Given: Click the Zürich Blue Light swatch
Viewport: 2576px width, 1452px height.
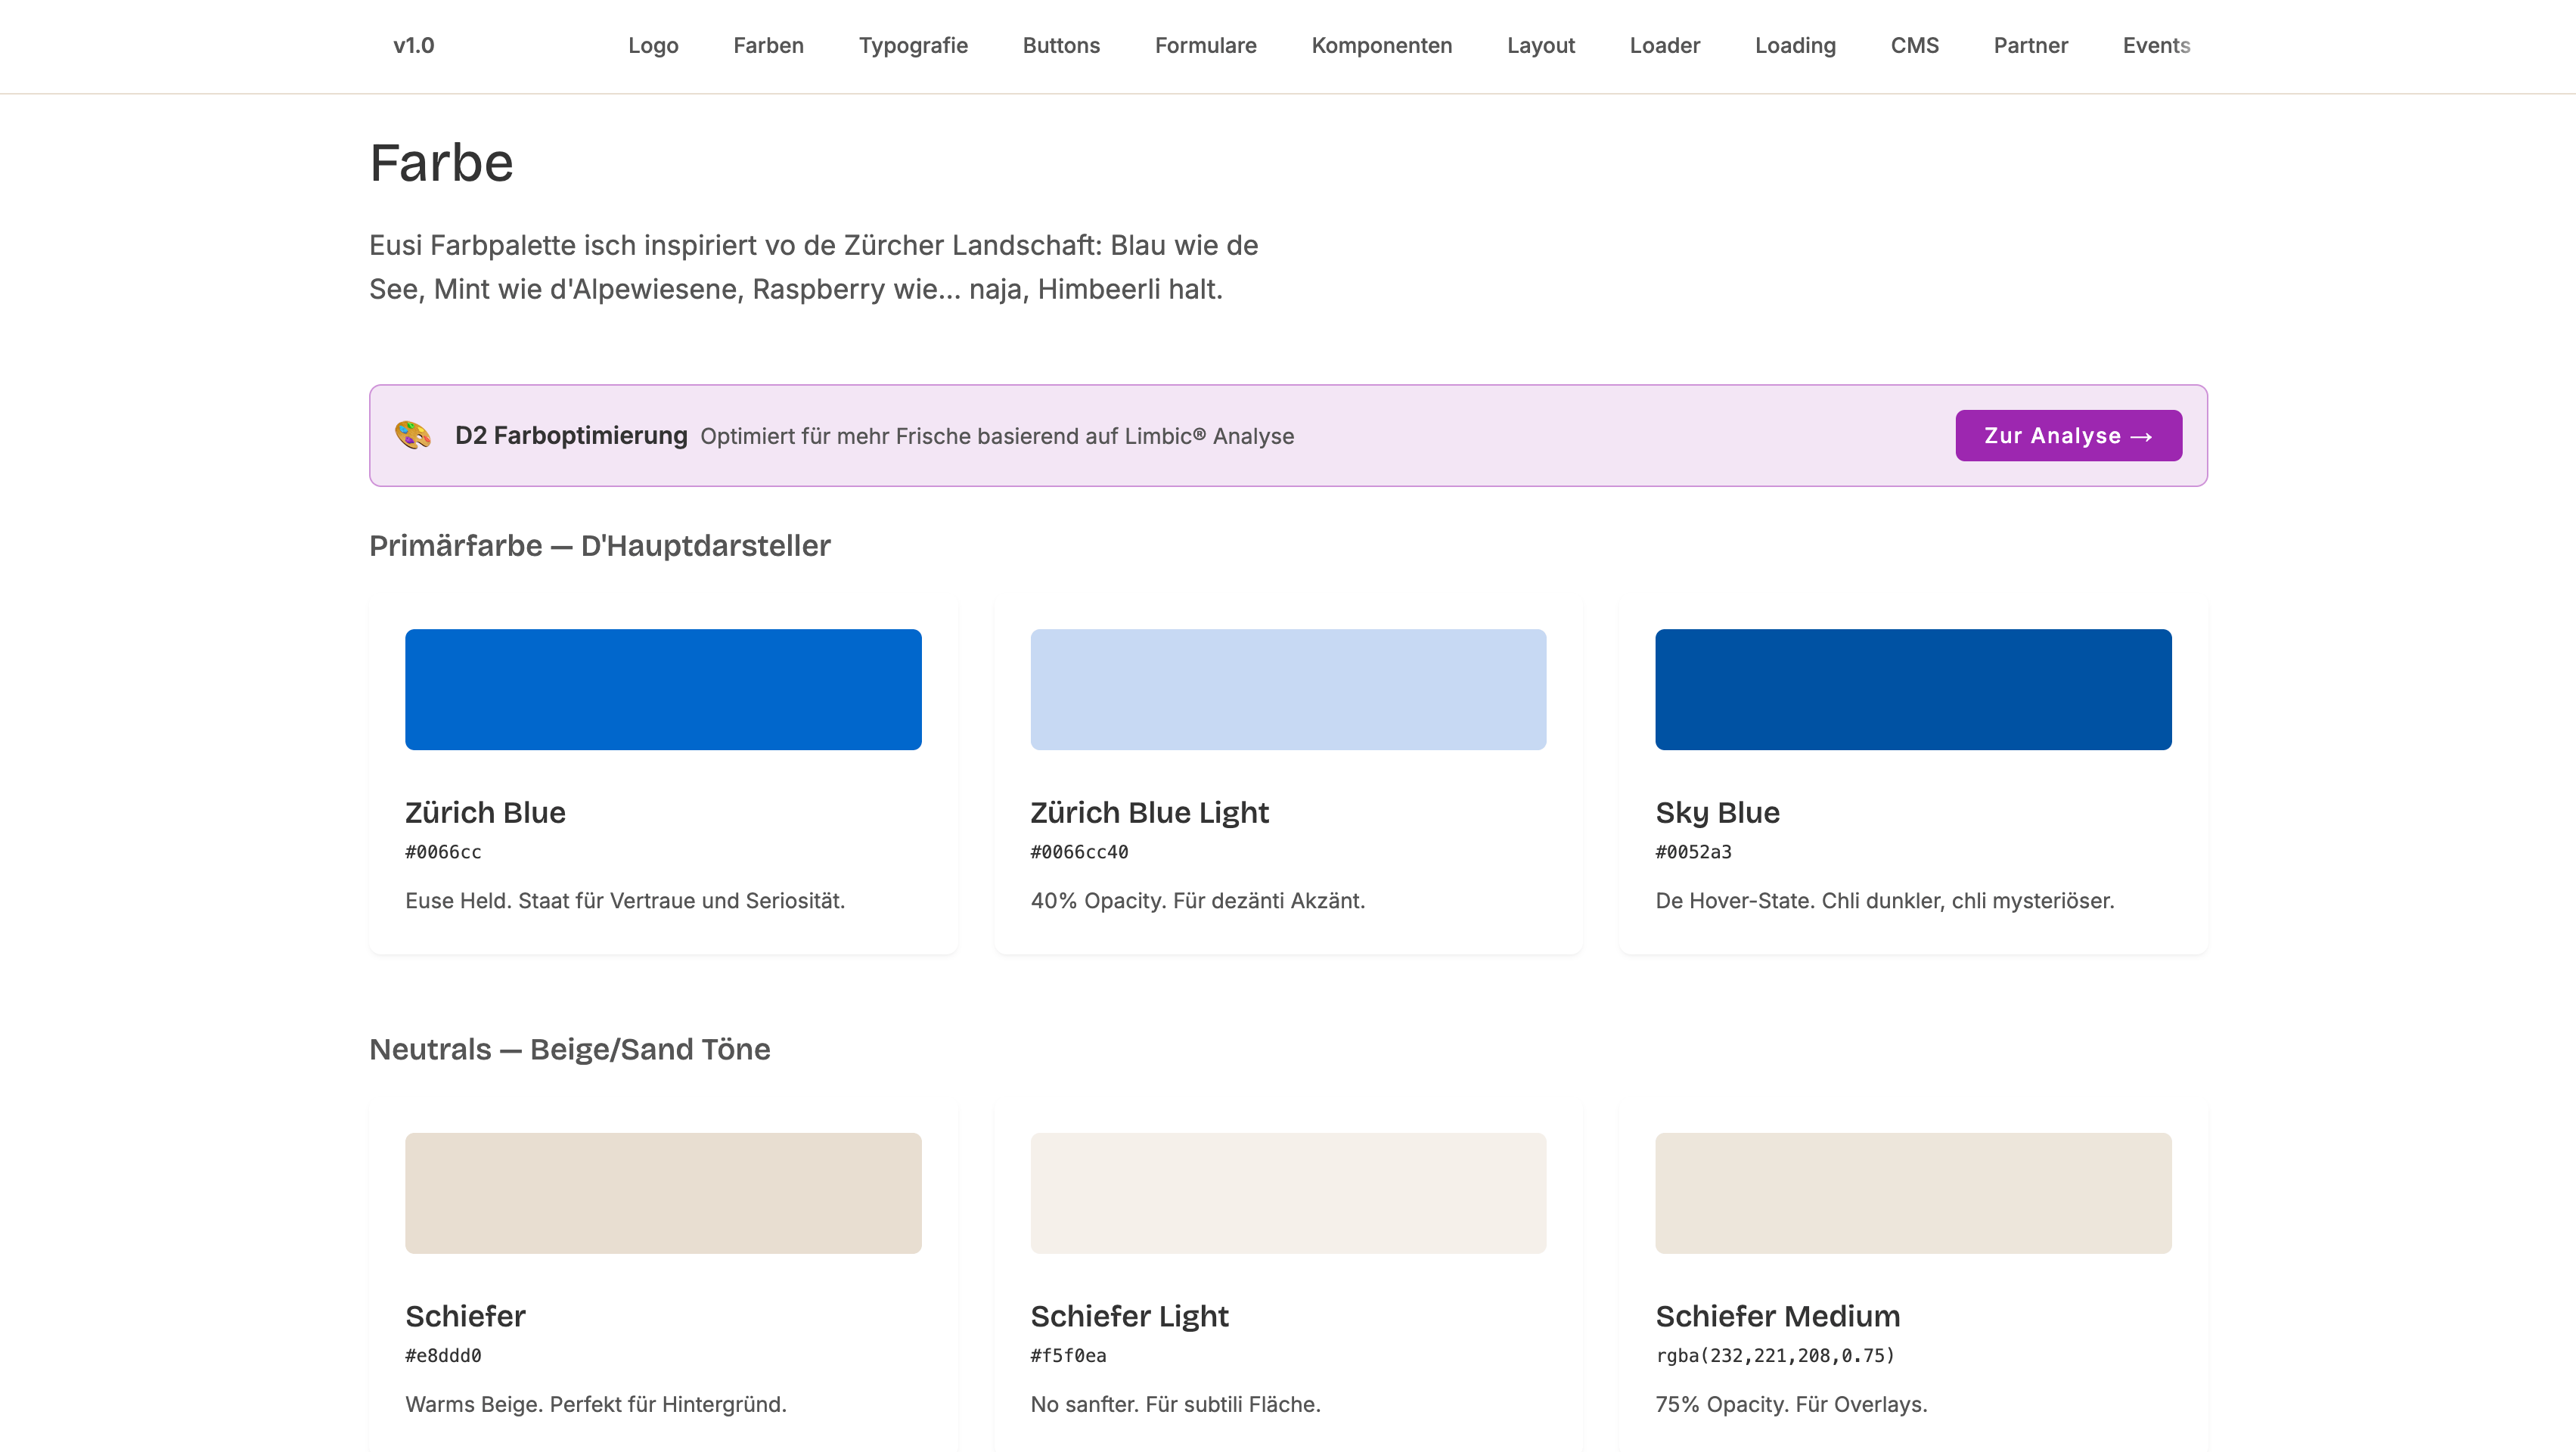Looking at the screenshot, I should 1288,689.
